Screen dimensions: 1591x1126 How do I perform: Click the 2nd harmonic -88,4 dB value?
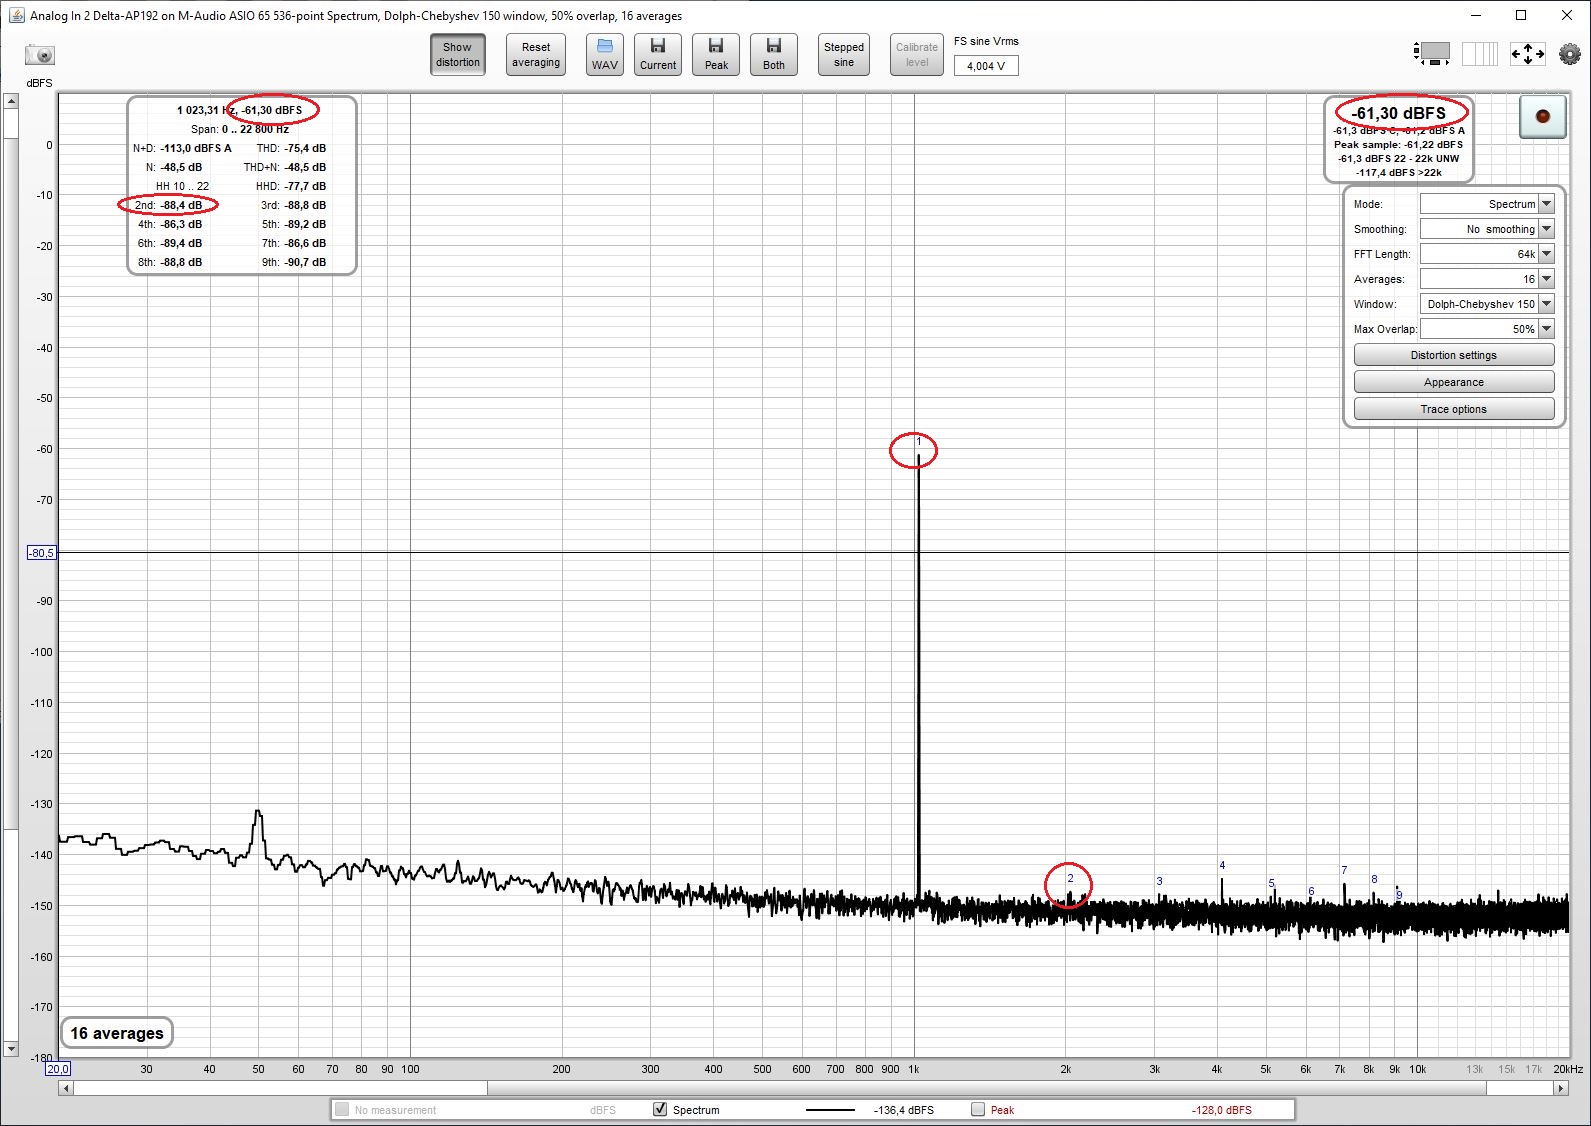point(181,205)
